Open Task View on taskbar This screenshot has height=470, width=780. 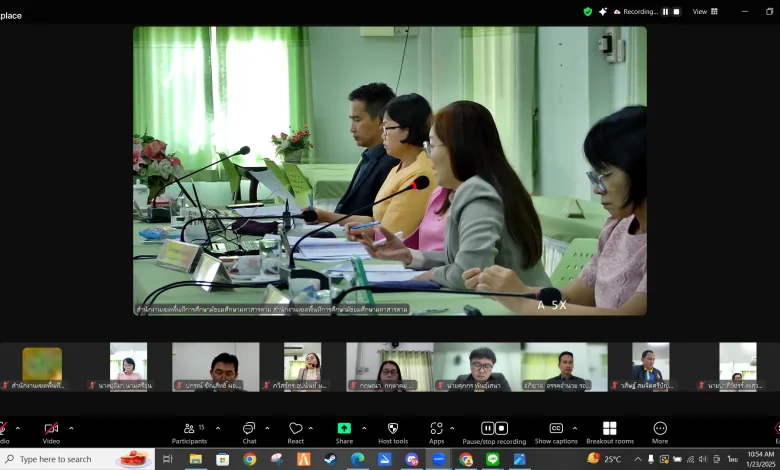click(168, 459)
